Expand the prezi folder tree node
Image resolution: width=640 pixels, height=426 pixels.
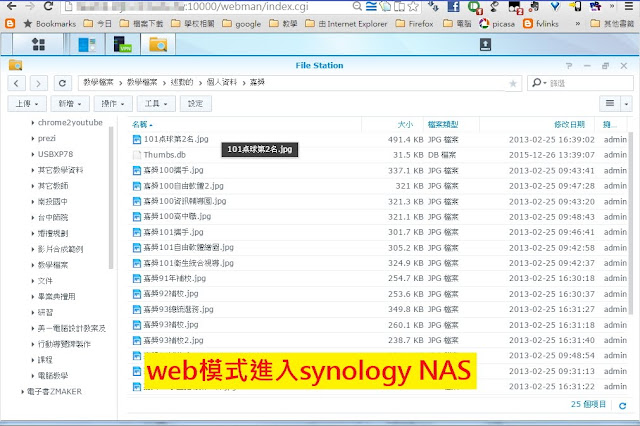[x=33, y=138]
